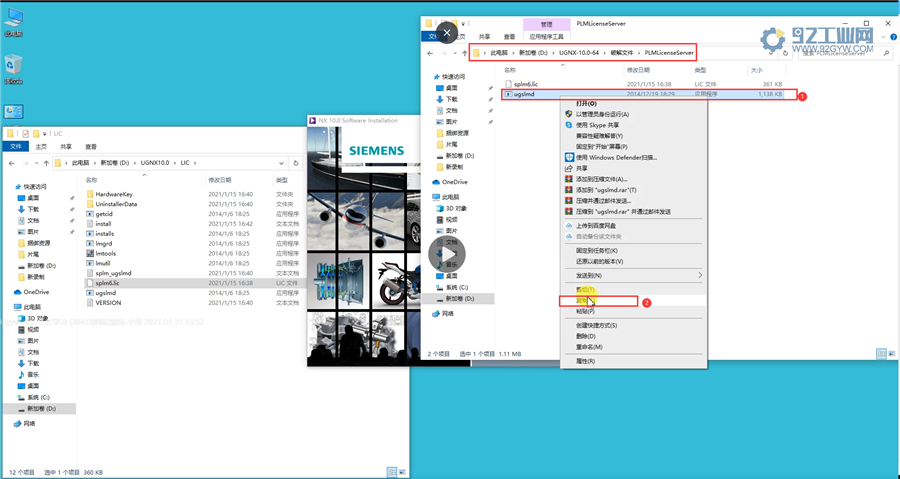The image size is (900, 479).
Task: Open the 文件 tab in the LIC window
Action: click(x=16, y=146)
